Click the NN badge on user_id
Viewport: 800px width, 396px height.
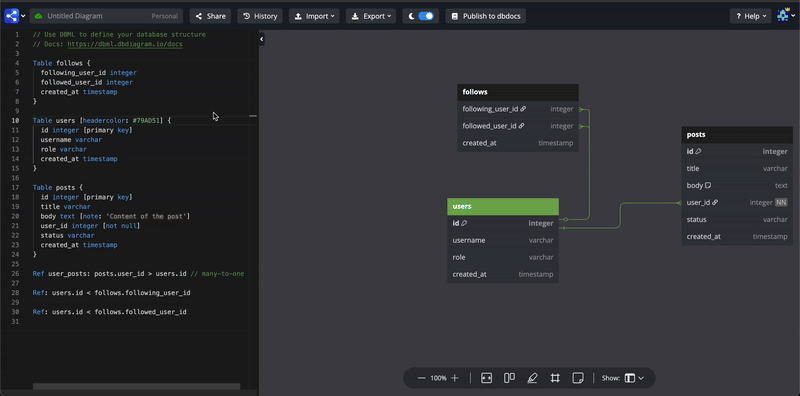[x=781, y=203]
